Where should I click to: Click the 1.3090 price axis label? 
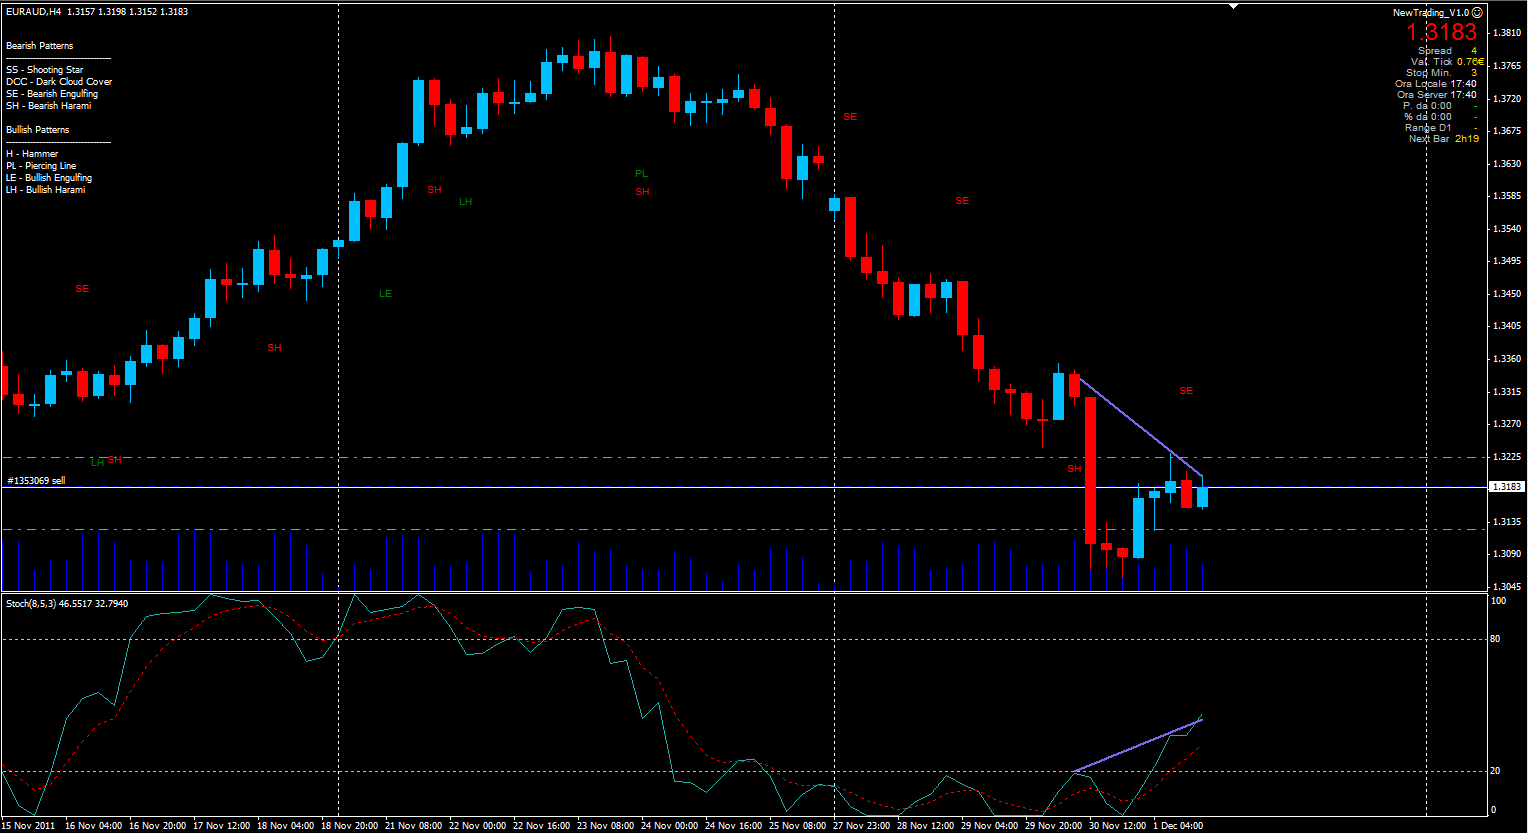[x=1507, y=554]
